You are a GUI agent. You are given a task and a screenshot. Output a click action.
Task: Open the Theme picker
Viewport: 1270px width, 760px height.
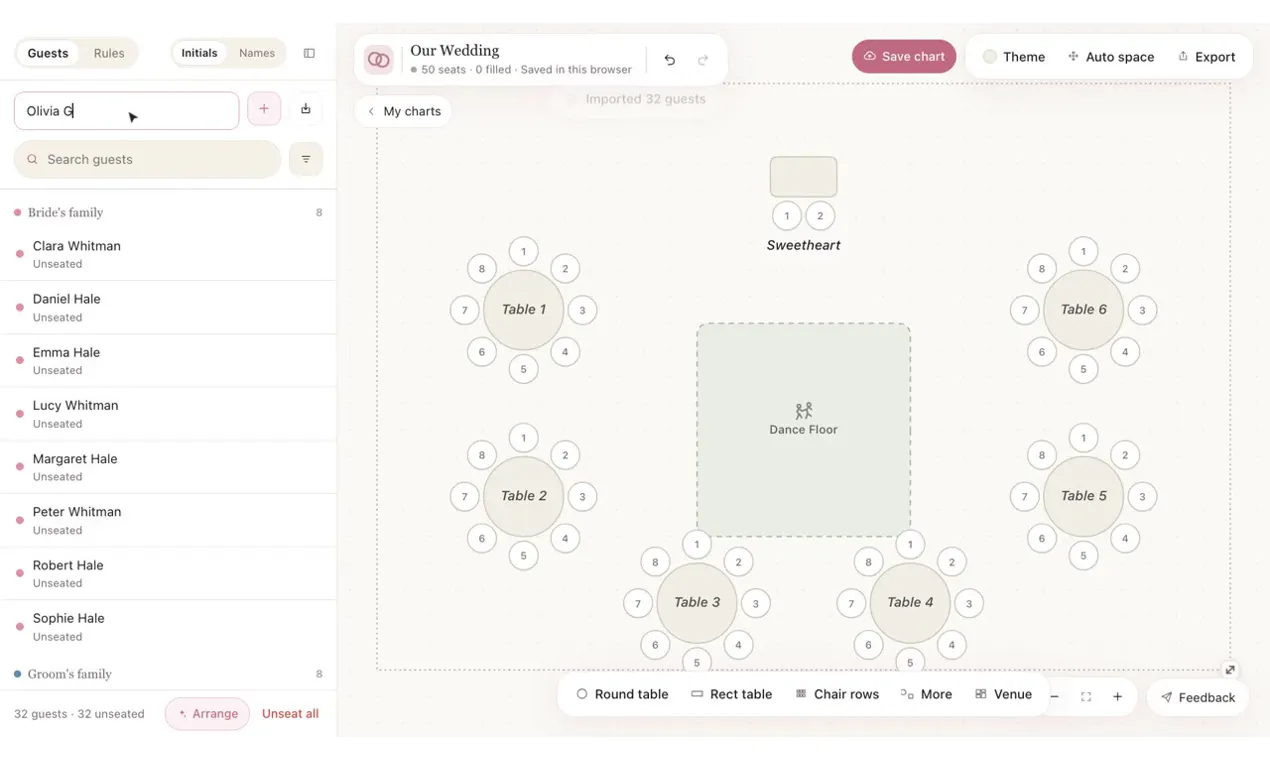click(x=1014, y=57)
